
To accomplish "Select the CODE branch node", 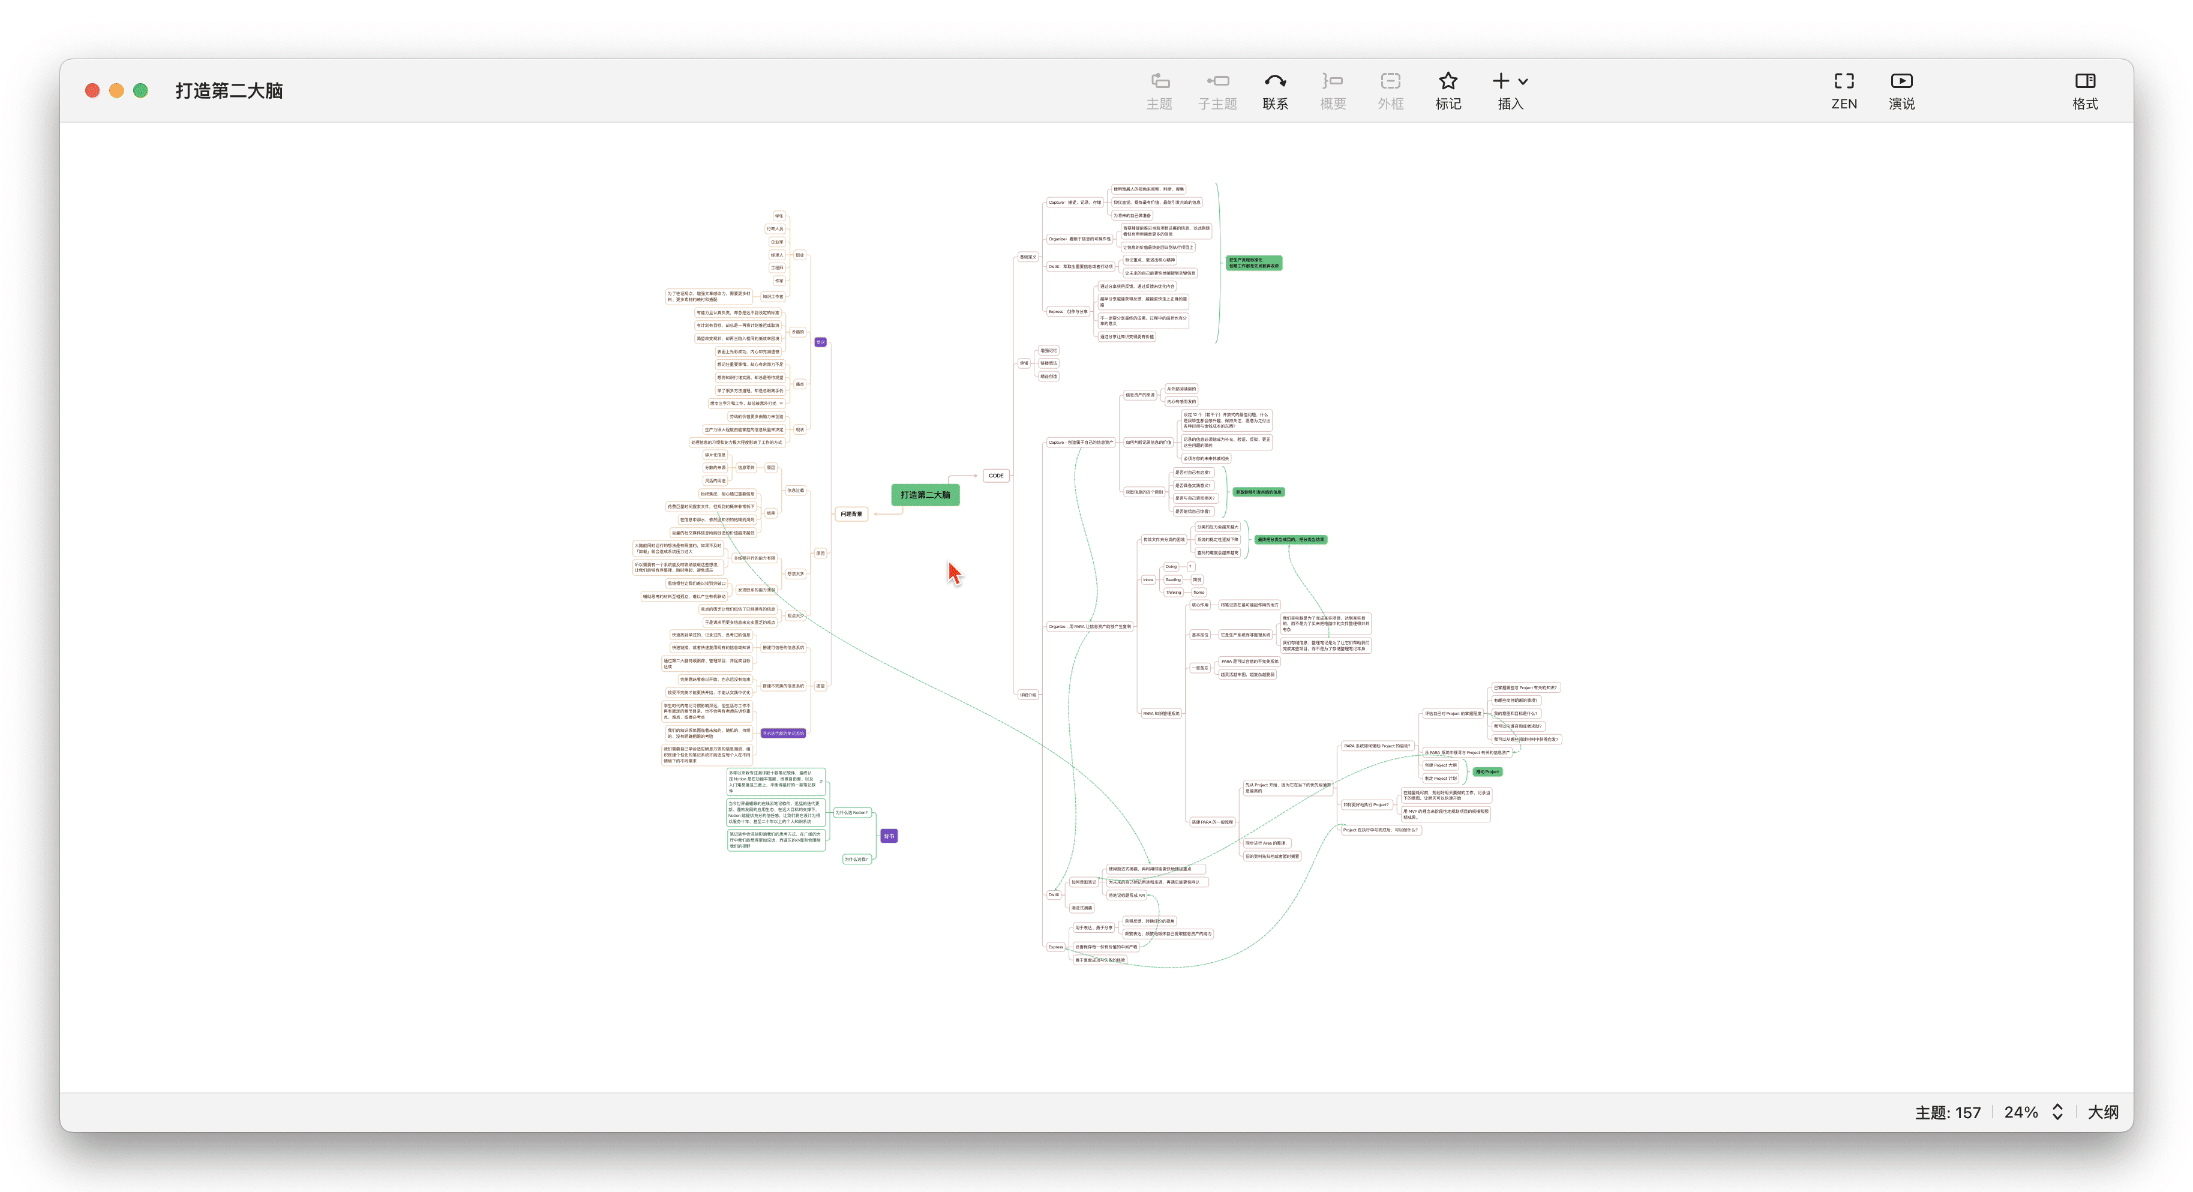I will pos(996,476).
